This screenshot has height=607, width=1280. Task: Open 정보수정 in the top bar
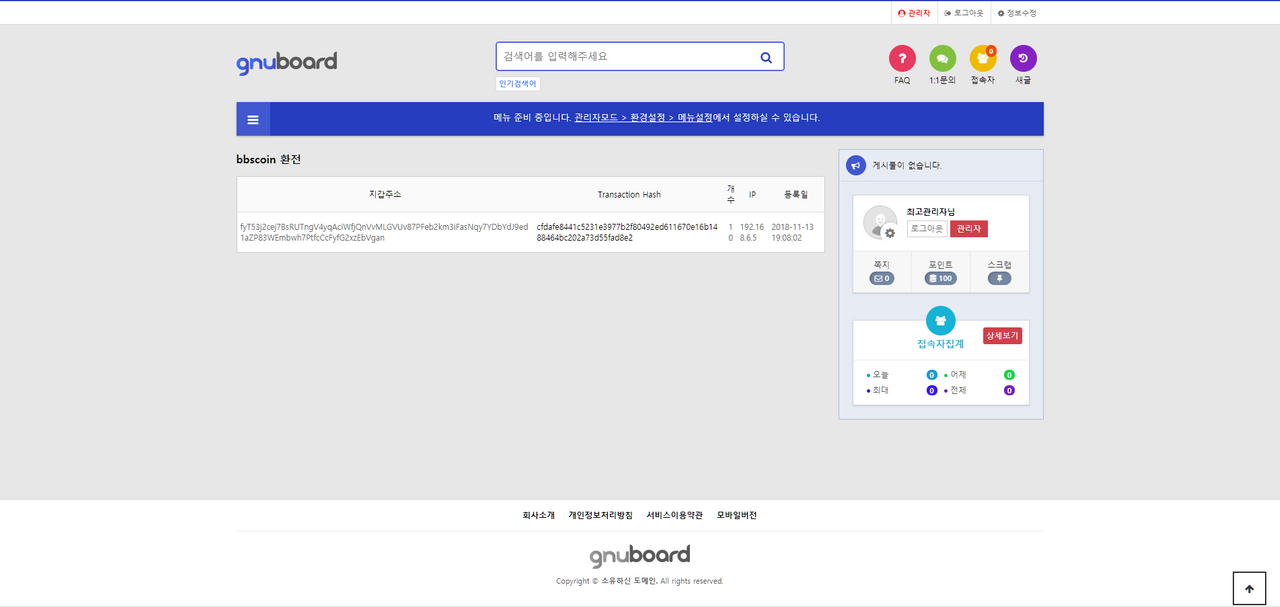[x=1017, y=13]
